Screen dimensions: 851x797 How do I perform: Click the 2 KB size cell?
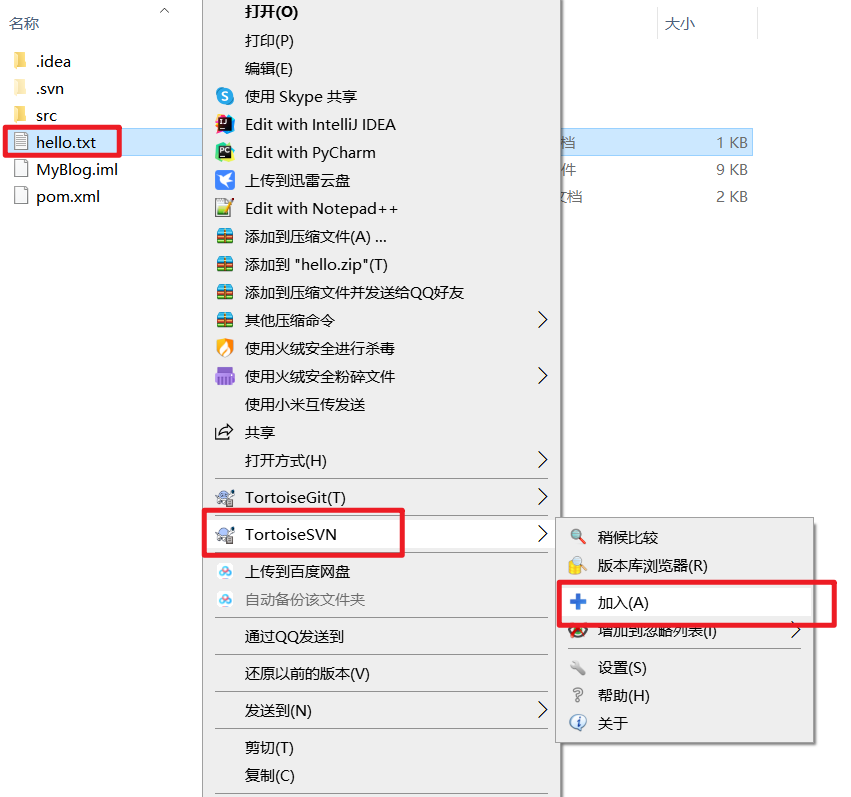pyautogui.click(x=732, y=196)
